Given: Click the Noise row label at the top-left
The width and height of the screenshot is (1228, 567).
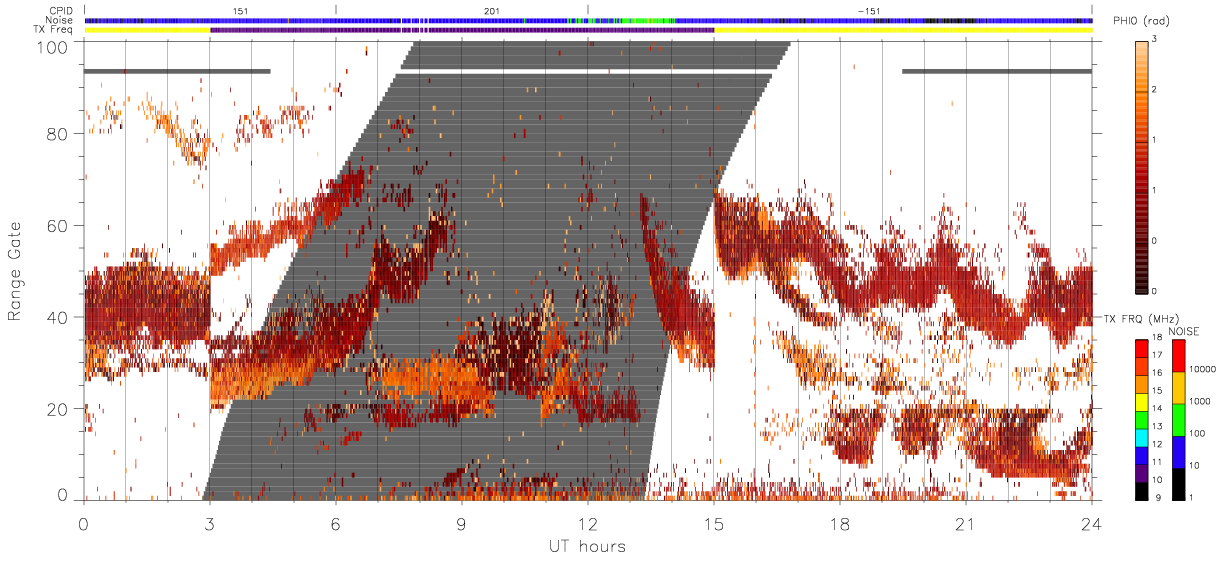Looking at the screenshot, I should click(57, 19).
